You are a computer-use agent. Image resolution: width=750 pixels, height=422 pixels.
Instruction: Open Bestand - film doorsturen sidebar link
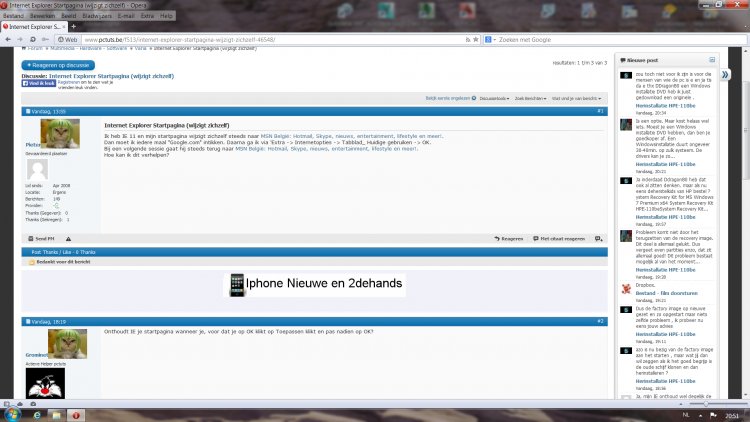666,293
